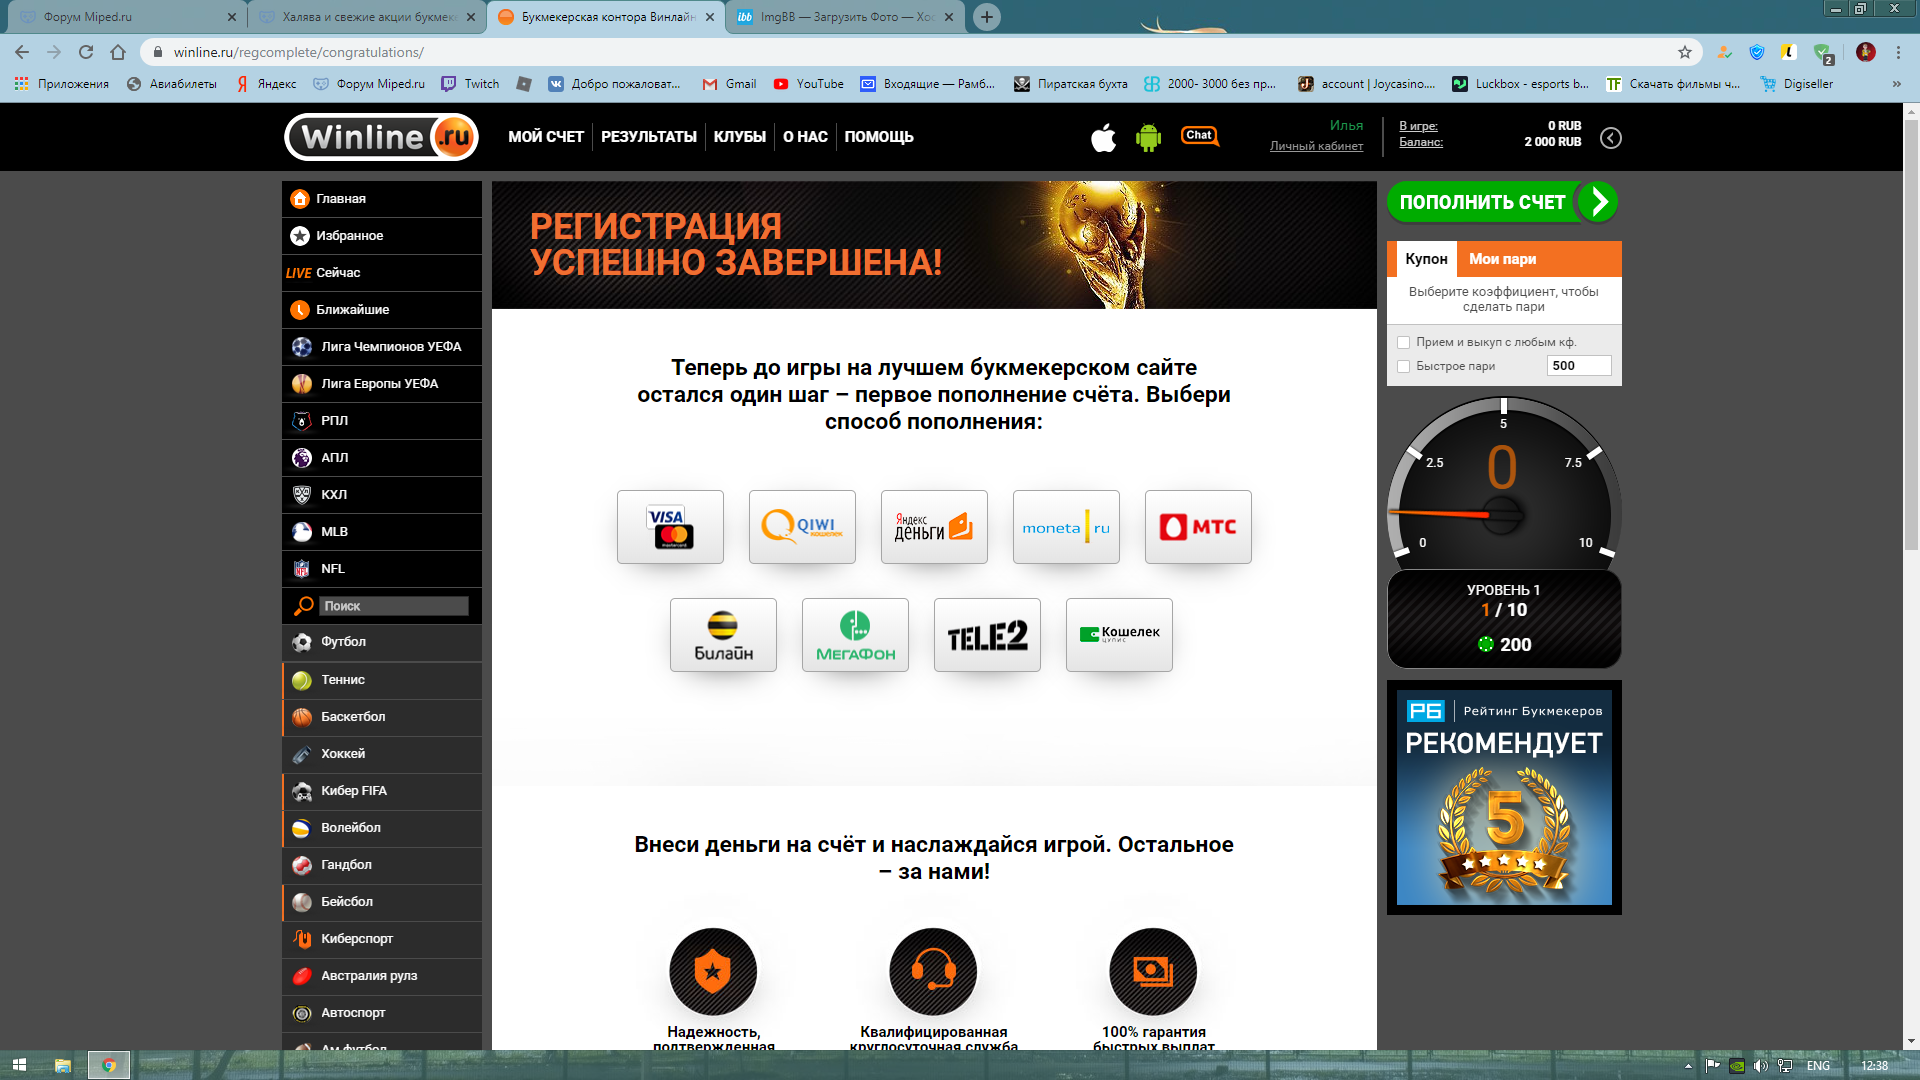The height and width of the screenshot is (1080, 1920).
Task: Click the volume icon in system tray
Action: point(1760,1066)
